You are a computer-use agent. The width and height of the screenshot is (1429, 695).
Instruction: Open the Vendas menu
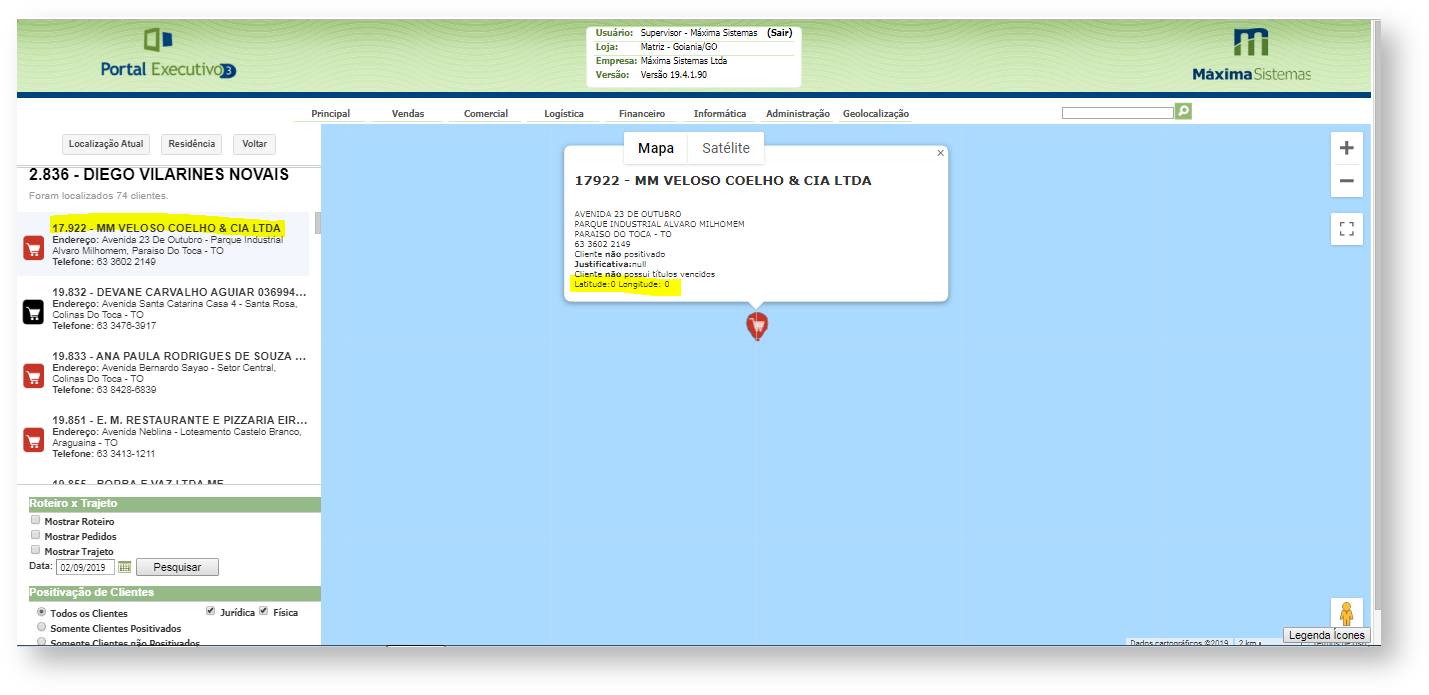point(408,114)
